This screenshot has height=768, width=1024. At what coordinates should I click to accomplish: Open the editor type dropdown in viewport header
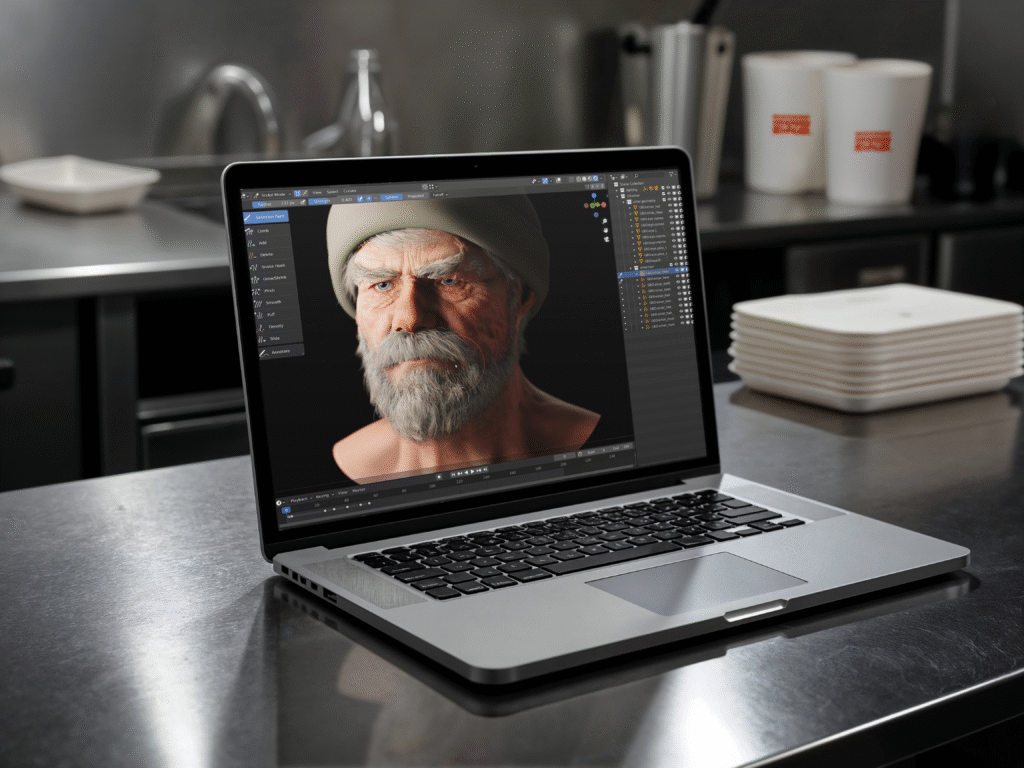point(246,196)
